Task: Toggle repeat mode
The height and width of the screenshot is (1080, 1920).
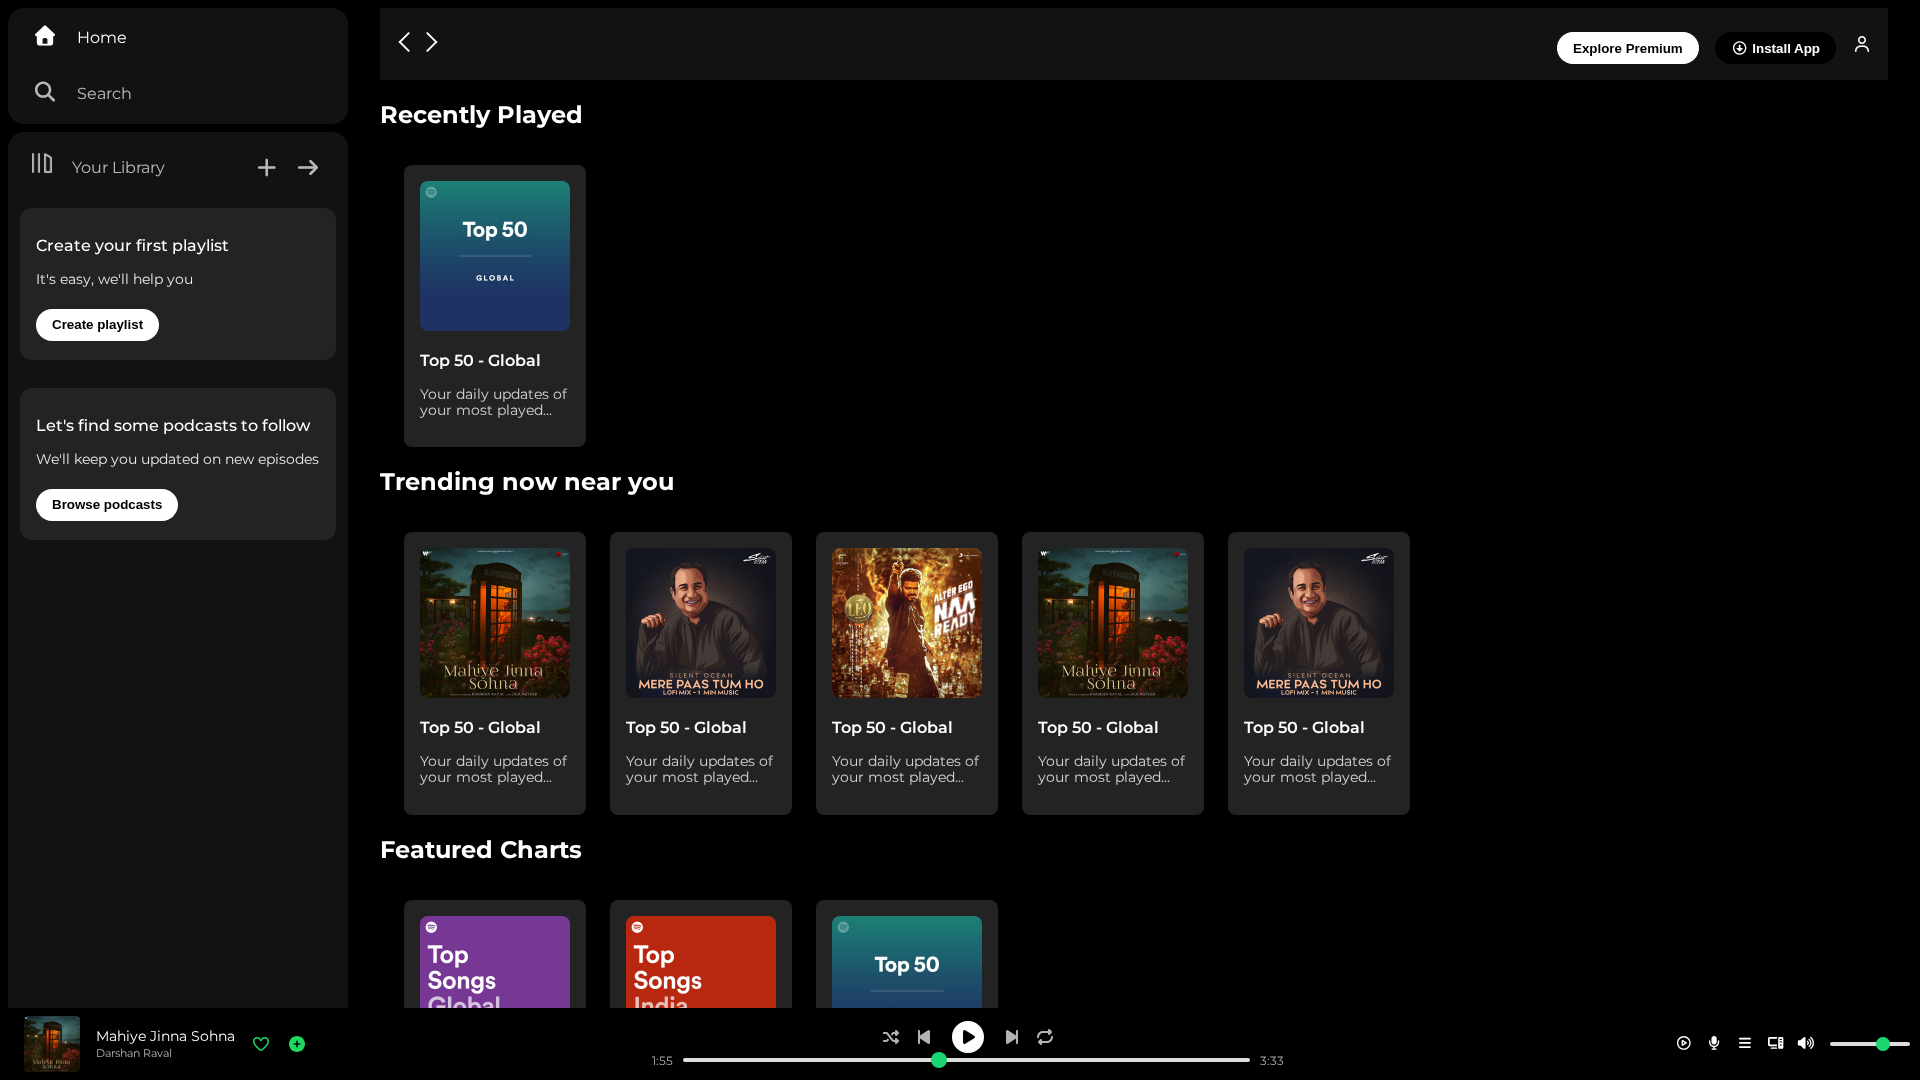Action: pos(1045,1037)
